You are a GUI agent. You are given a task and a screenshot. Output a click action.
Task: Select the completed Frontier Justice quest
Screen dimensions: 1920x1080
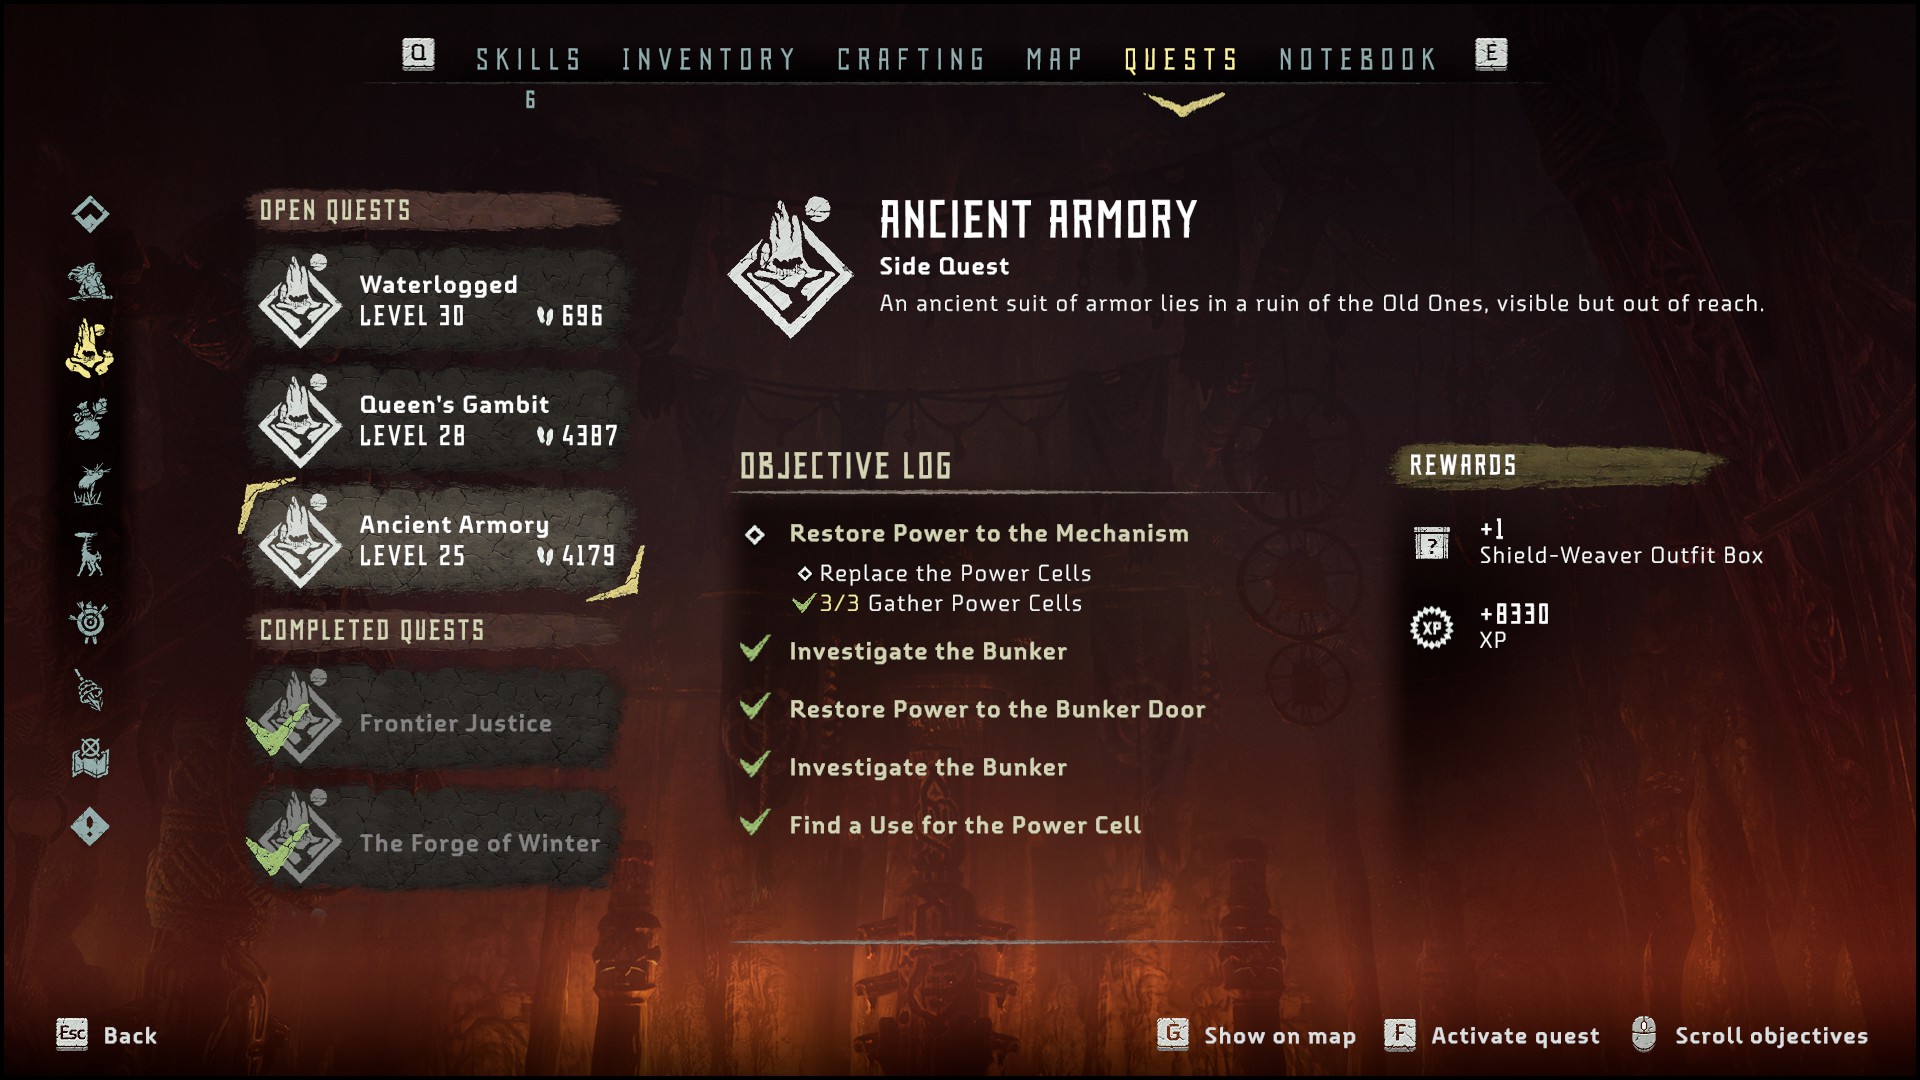point(437,720)
